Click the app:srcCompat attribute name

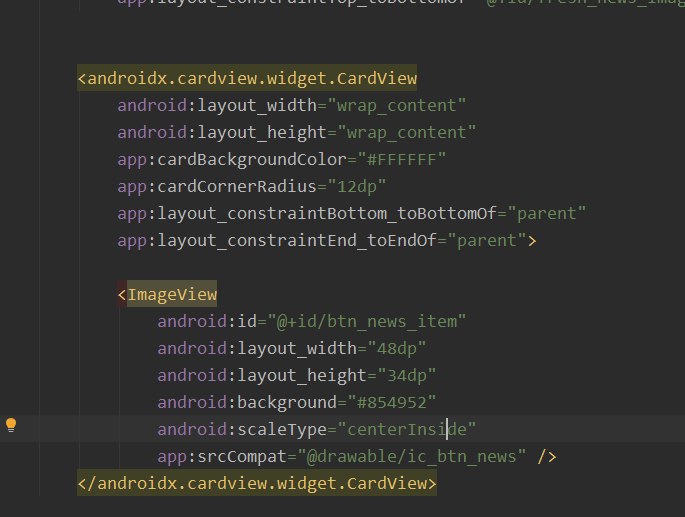click(222, 457)
